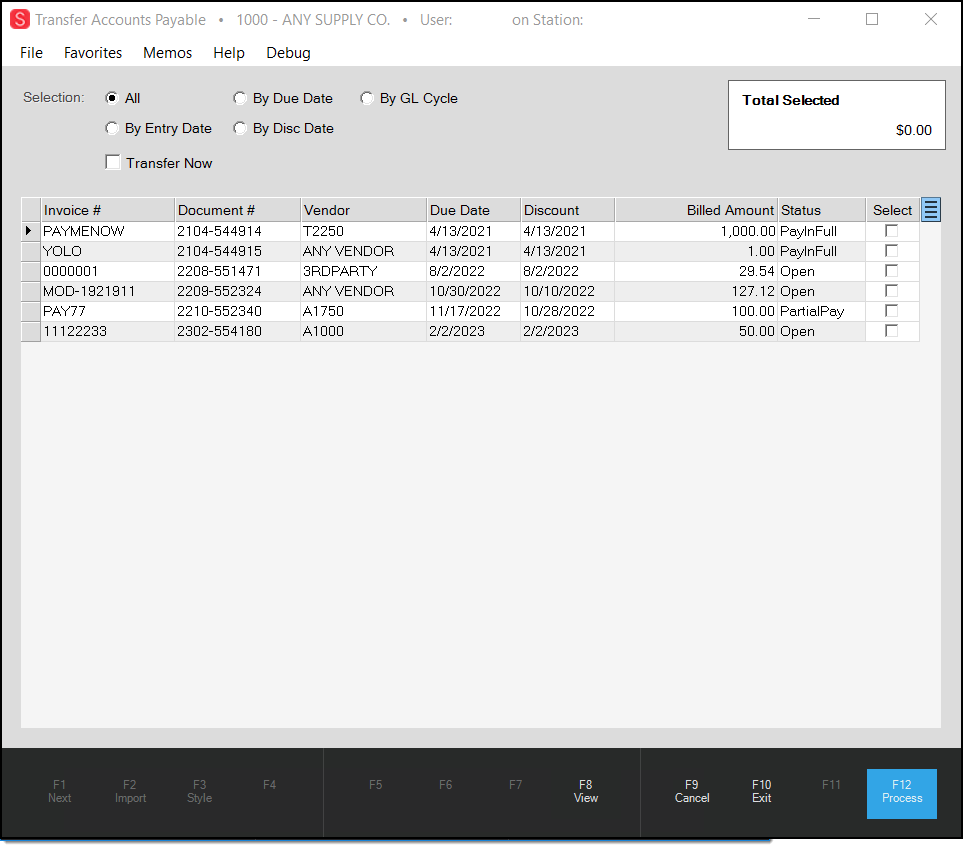The height and width of the screenshot is (848, 963).
Task: Click the F2 Import button
Action: (130, 792)
